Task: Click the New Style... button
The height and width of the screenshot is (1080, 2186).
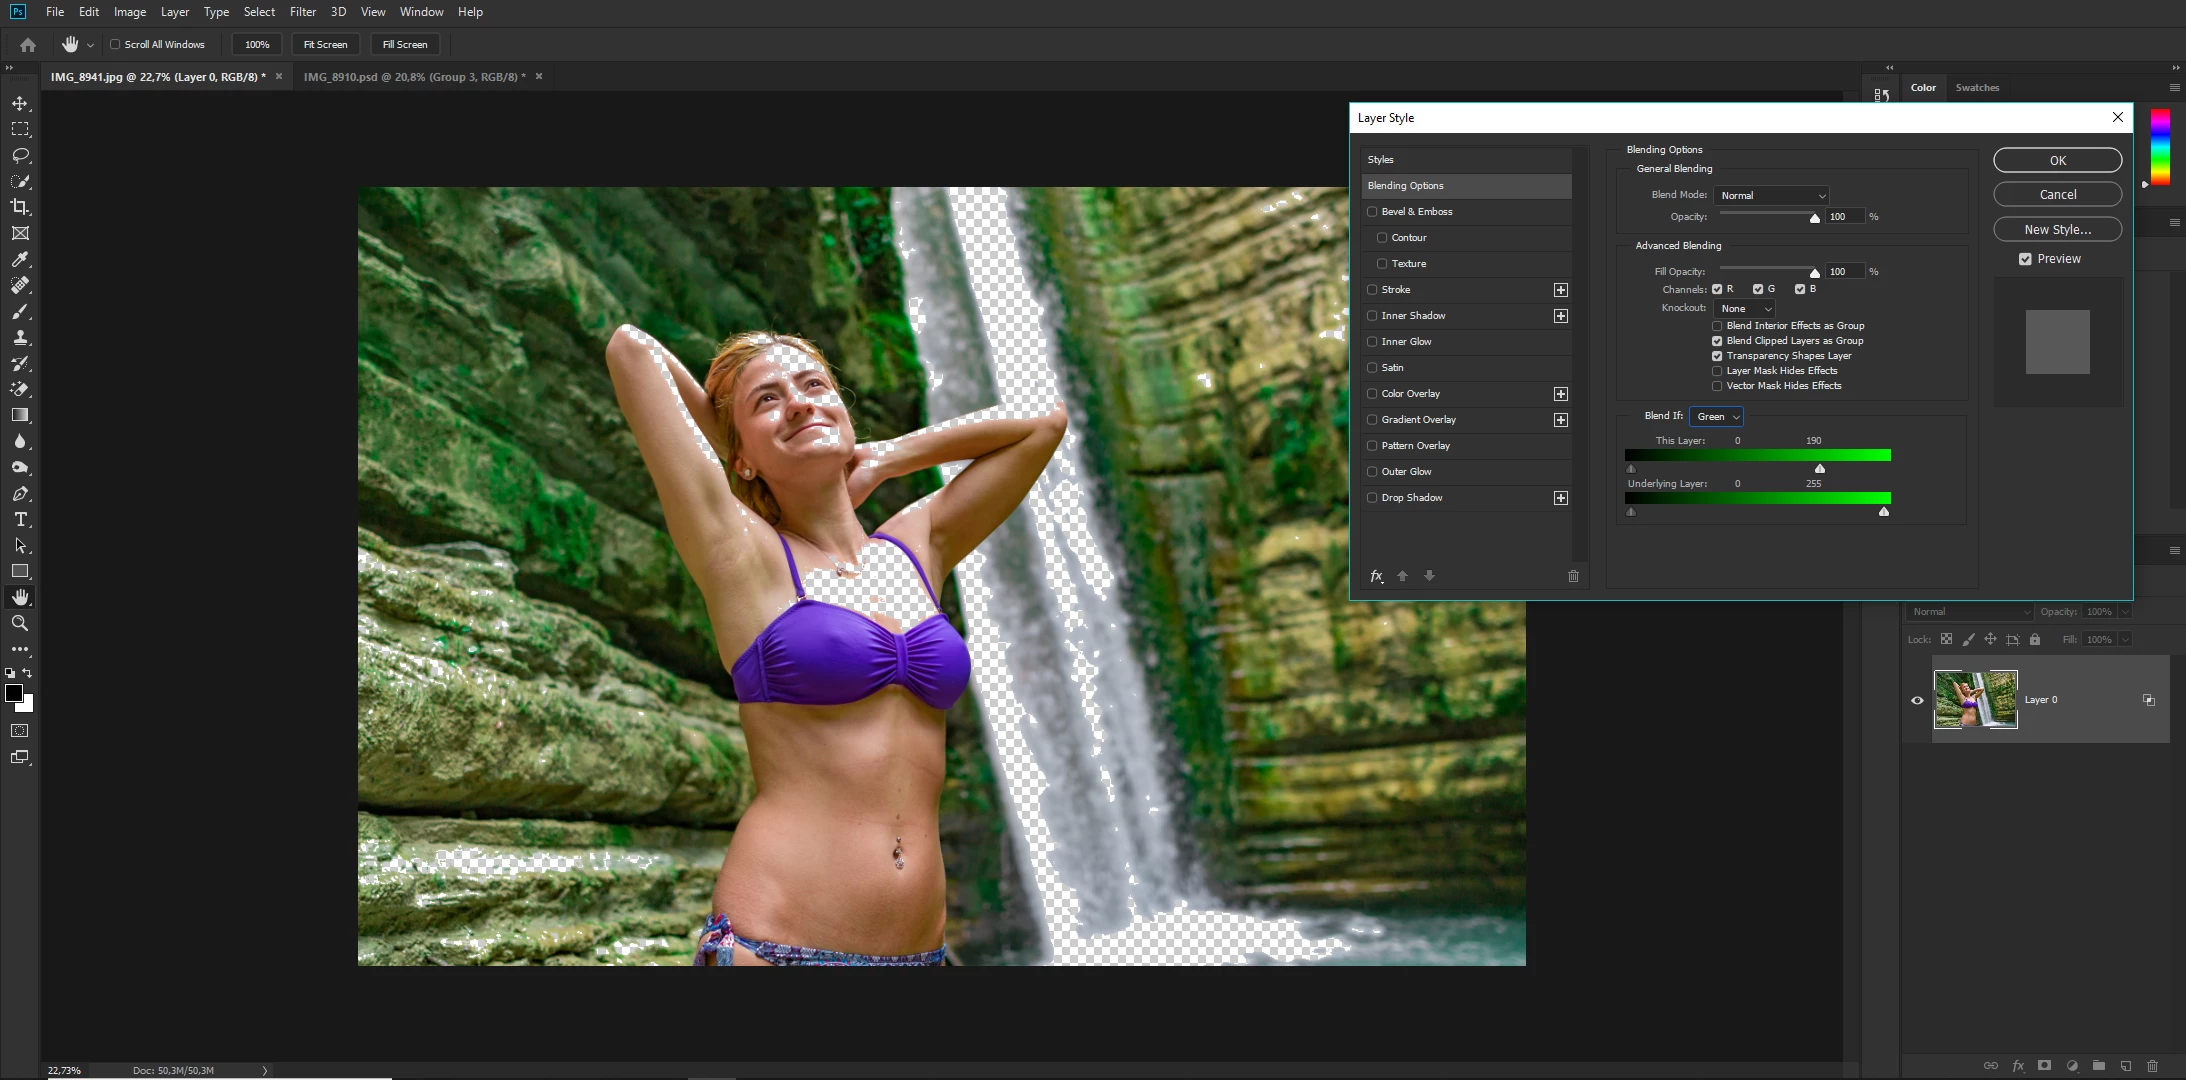Action: coord(2057,230)
